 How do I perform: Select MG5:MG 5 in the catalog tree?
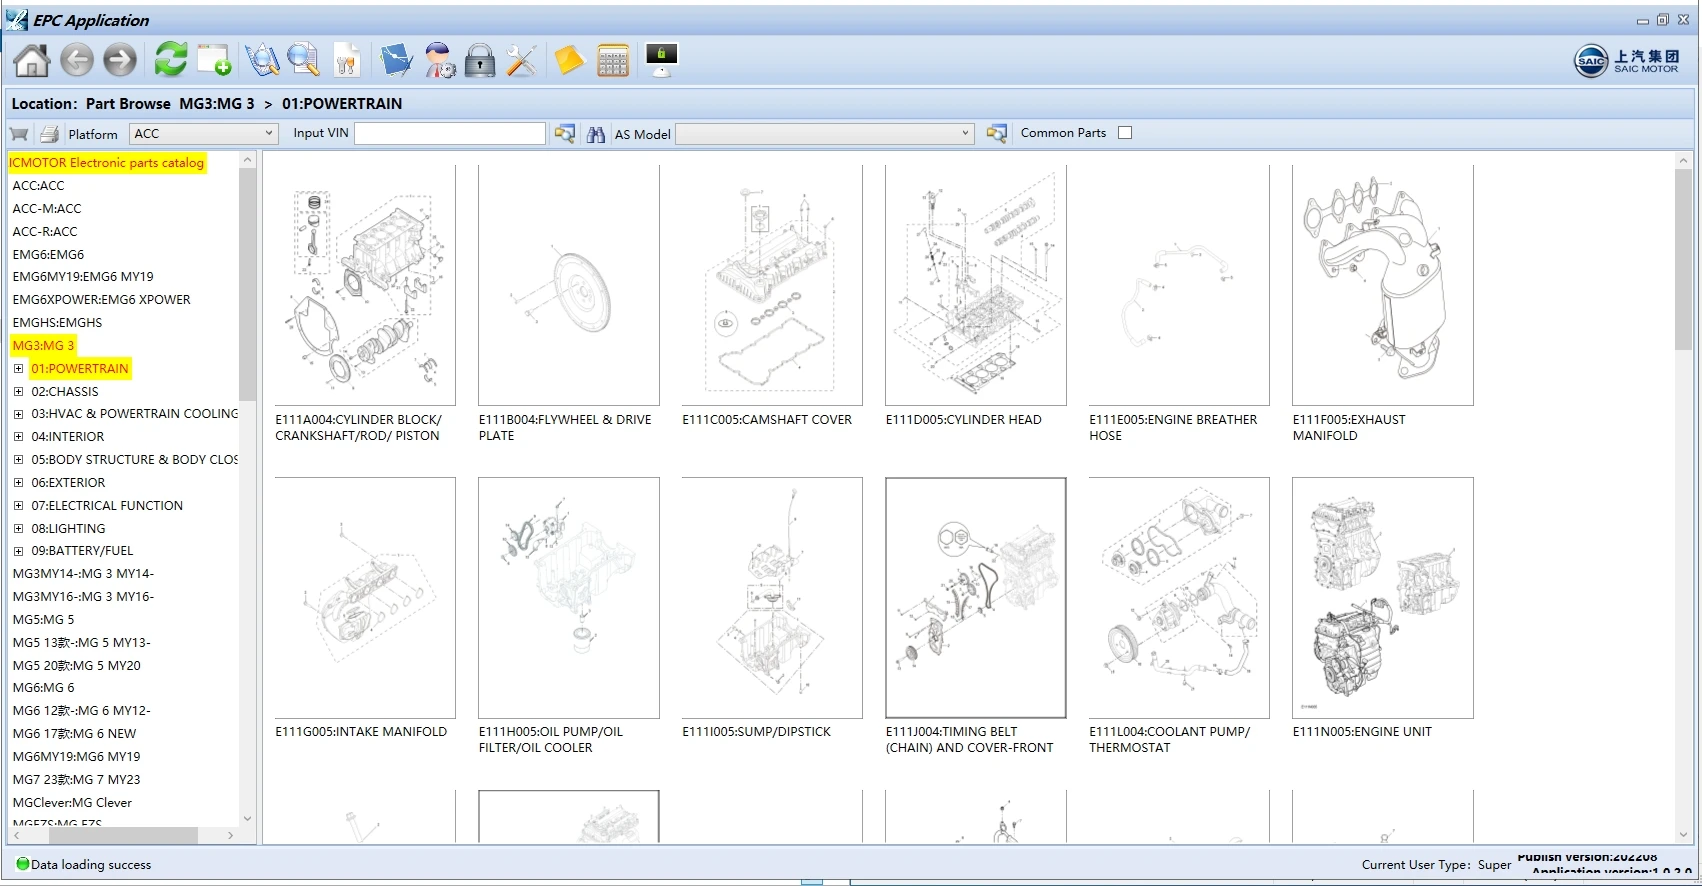tap(43, 620)
